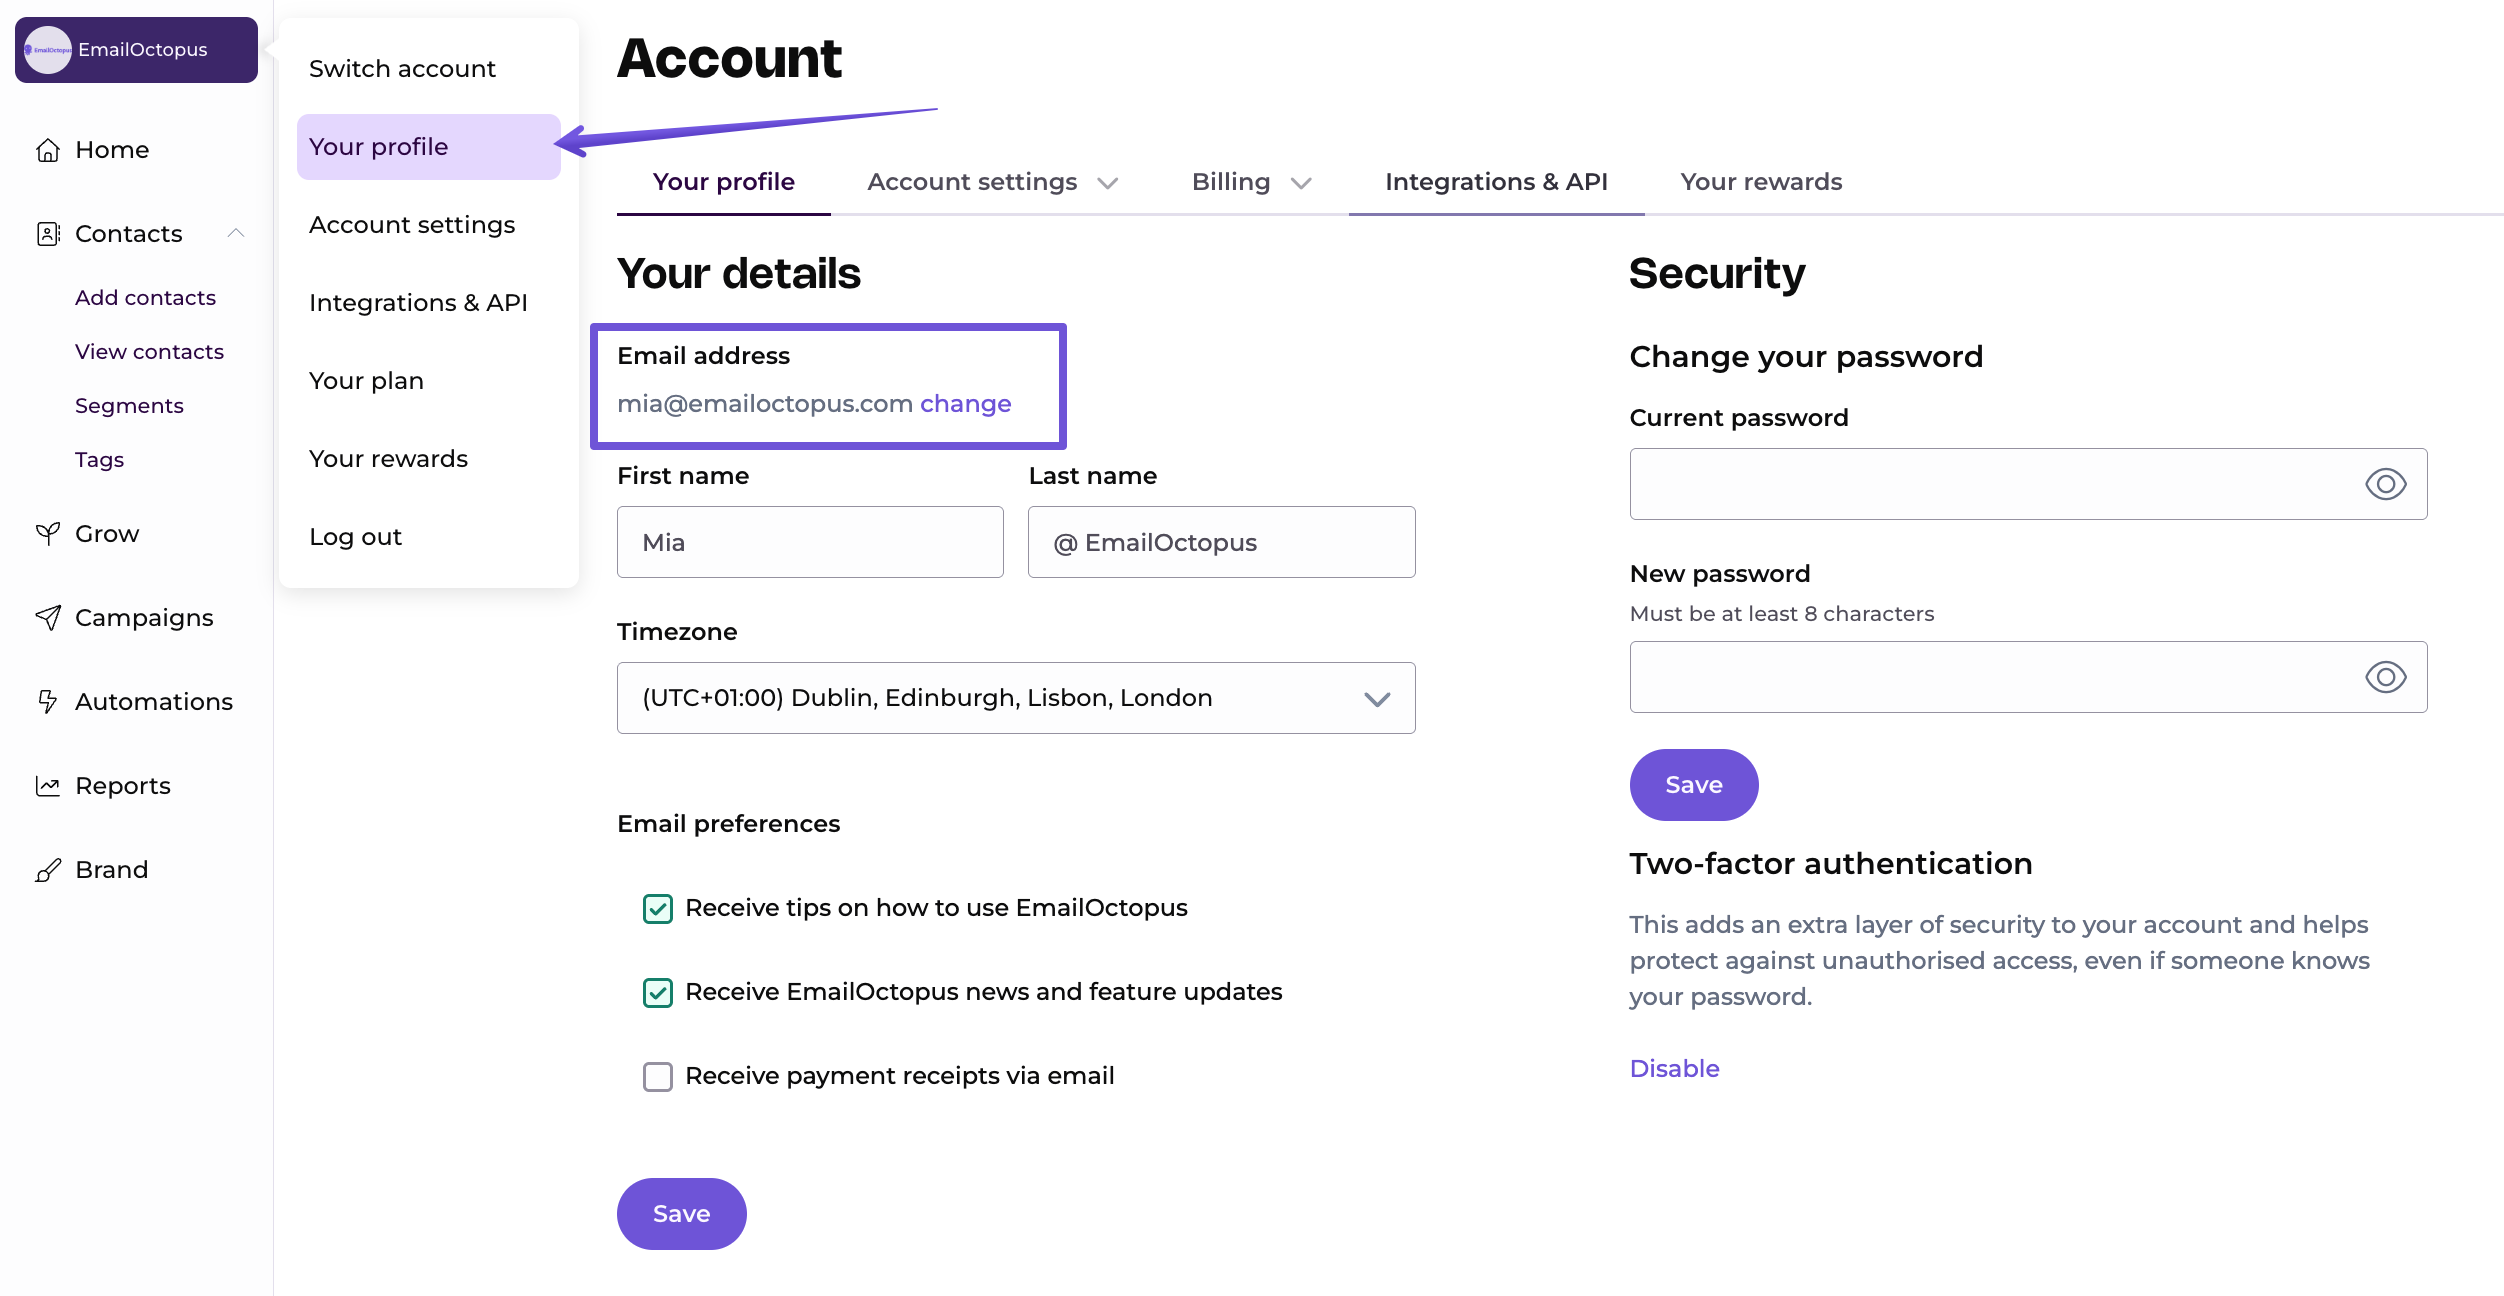Image resolution: width=2504 pixels, height=1296 pixels.
Task: Open Contacts using its sidebar icon
Action: [48, 233]
